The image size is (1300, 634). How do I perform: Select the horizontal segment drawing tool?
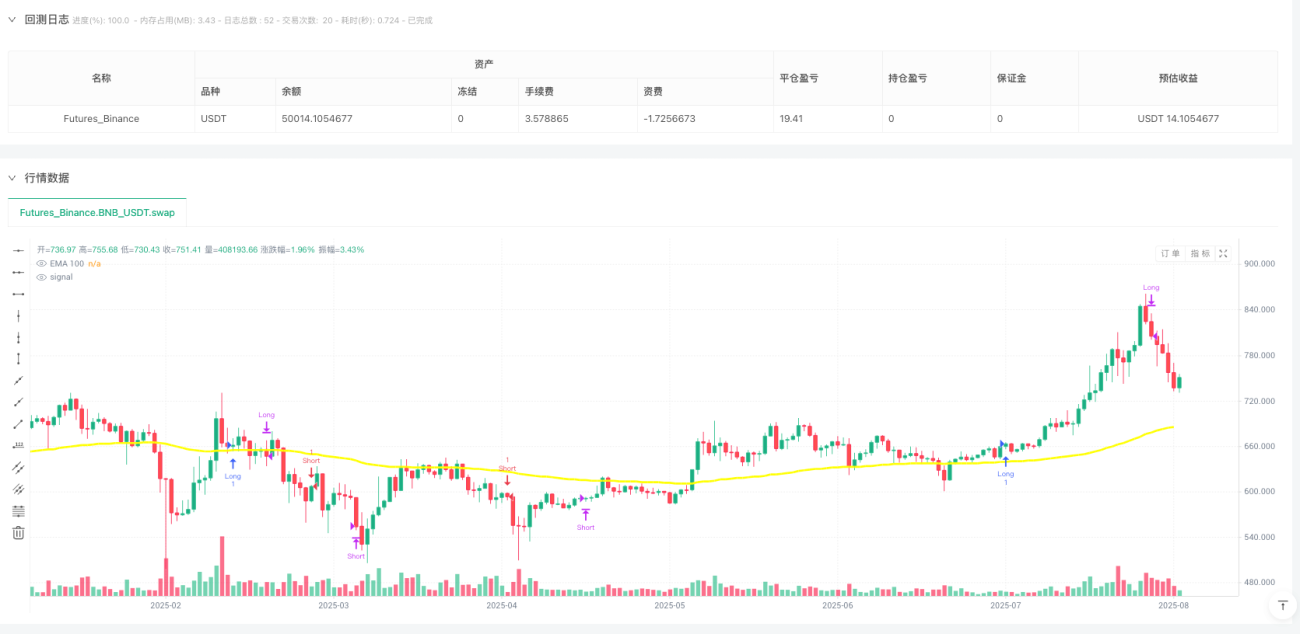[x=17, y=293]
